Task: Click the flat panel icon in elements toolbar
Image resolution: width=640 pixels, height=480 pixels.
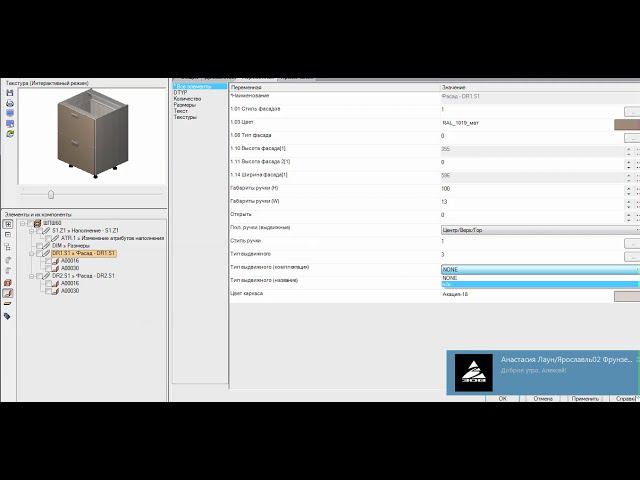Action: tap(7, 304)
